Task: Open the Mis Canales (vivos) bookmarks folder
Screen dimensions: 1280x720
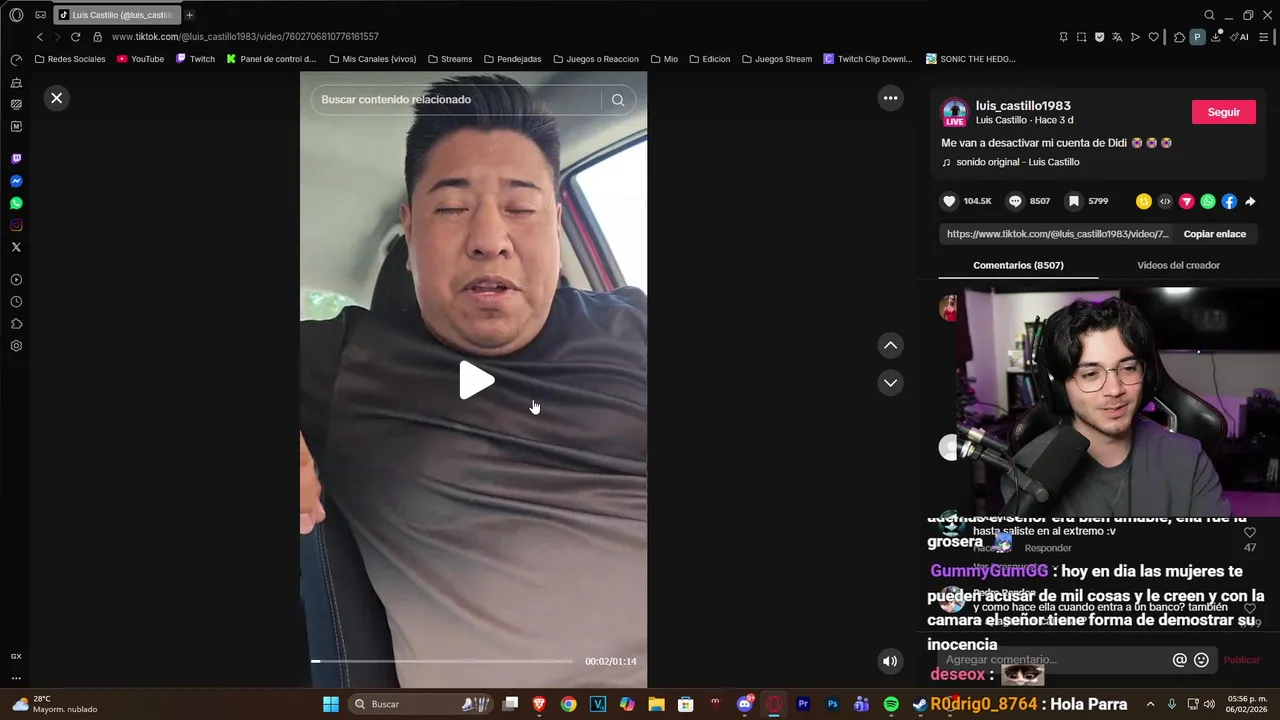Action: pyautogui.click(x=372, y=59)
